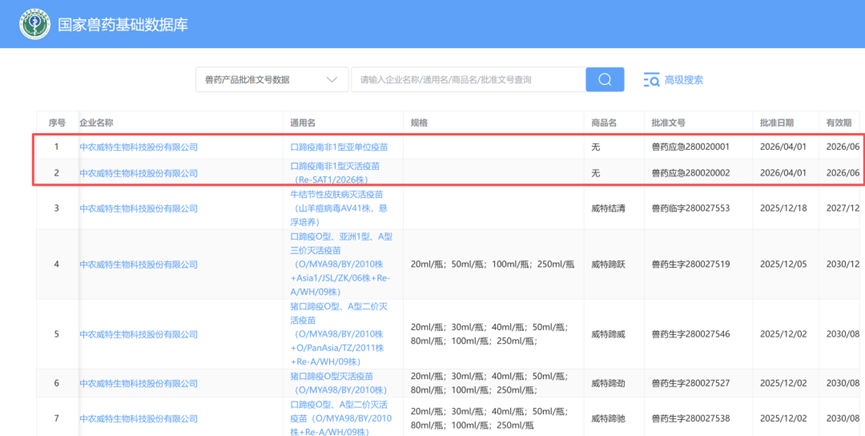This screenshot has height=436, width=865.
Task: Open the 兽药产品批准文号数据 dropdown
Action: [268, 80]
